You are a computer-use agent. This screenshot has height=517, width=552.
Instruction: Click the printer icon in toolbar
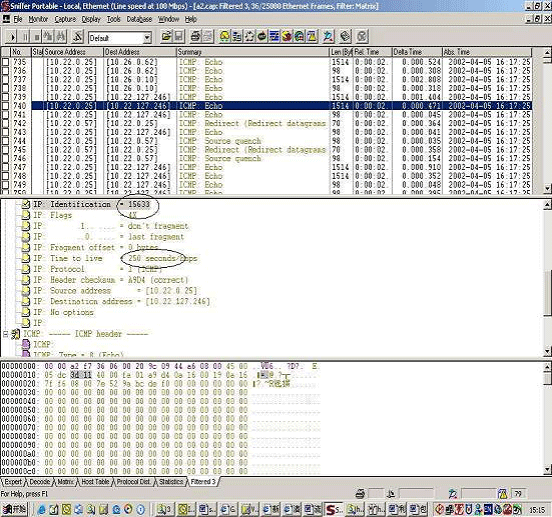[x=195, y=37]
